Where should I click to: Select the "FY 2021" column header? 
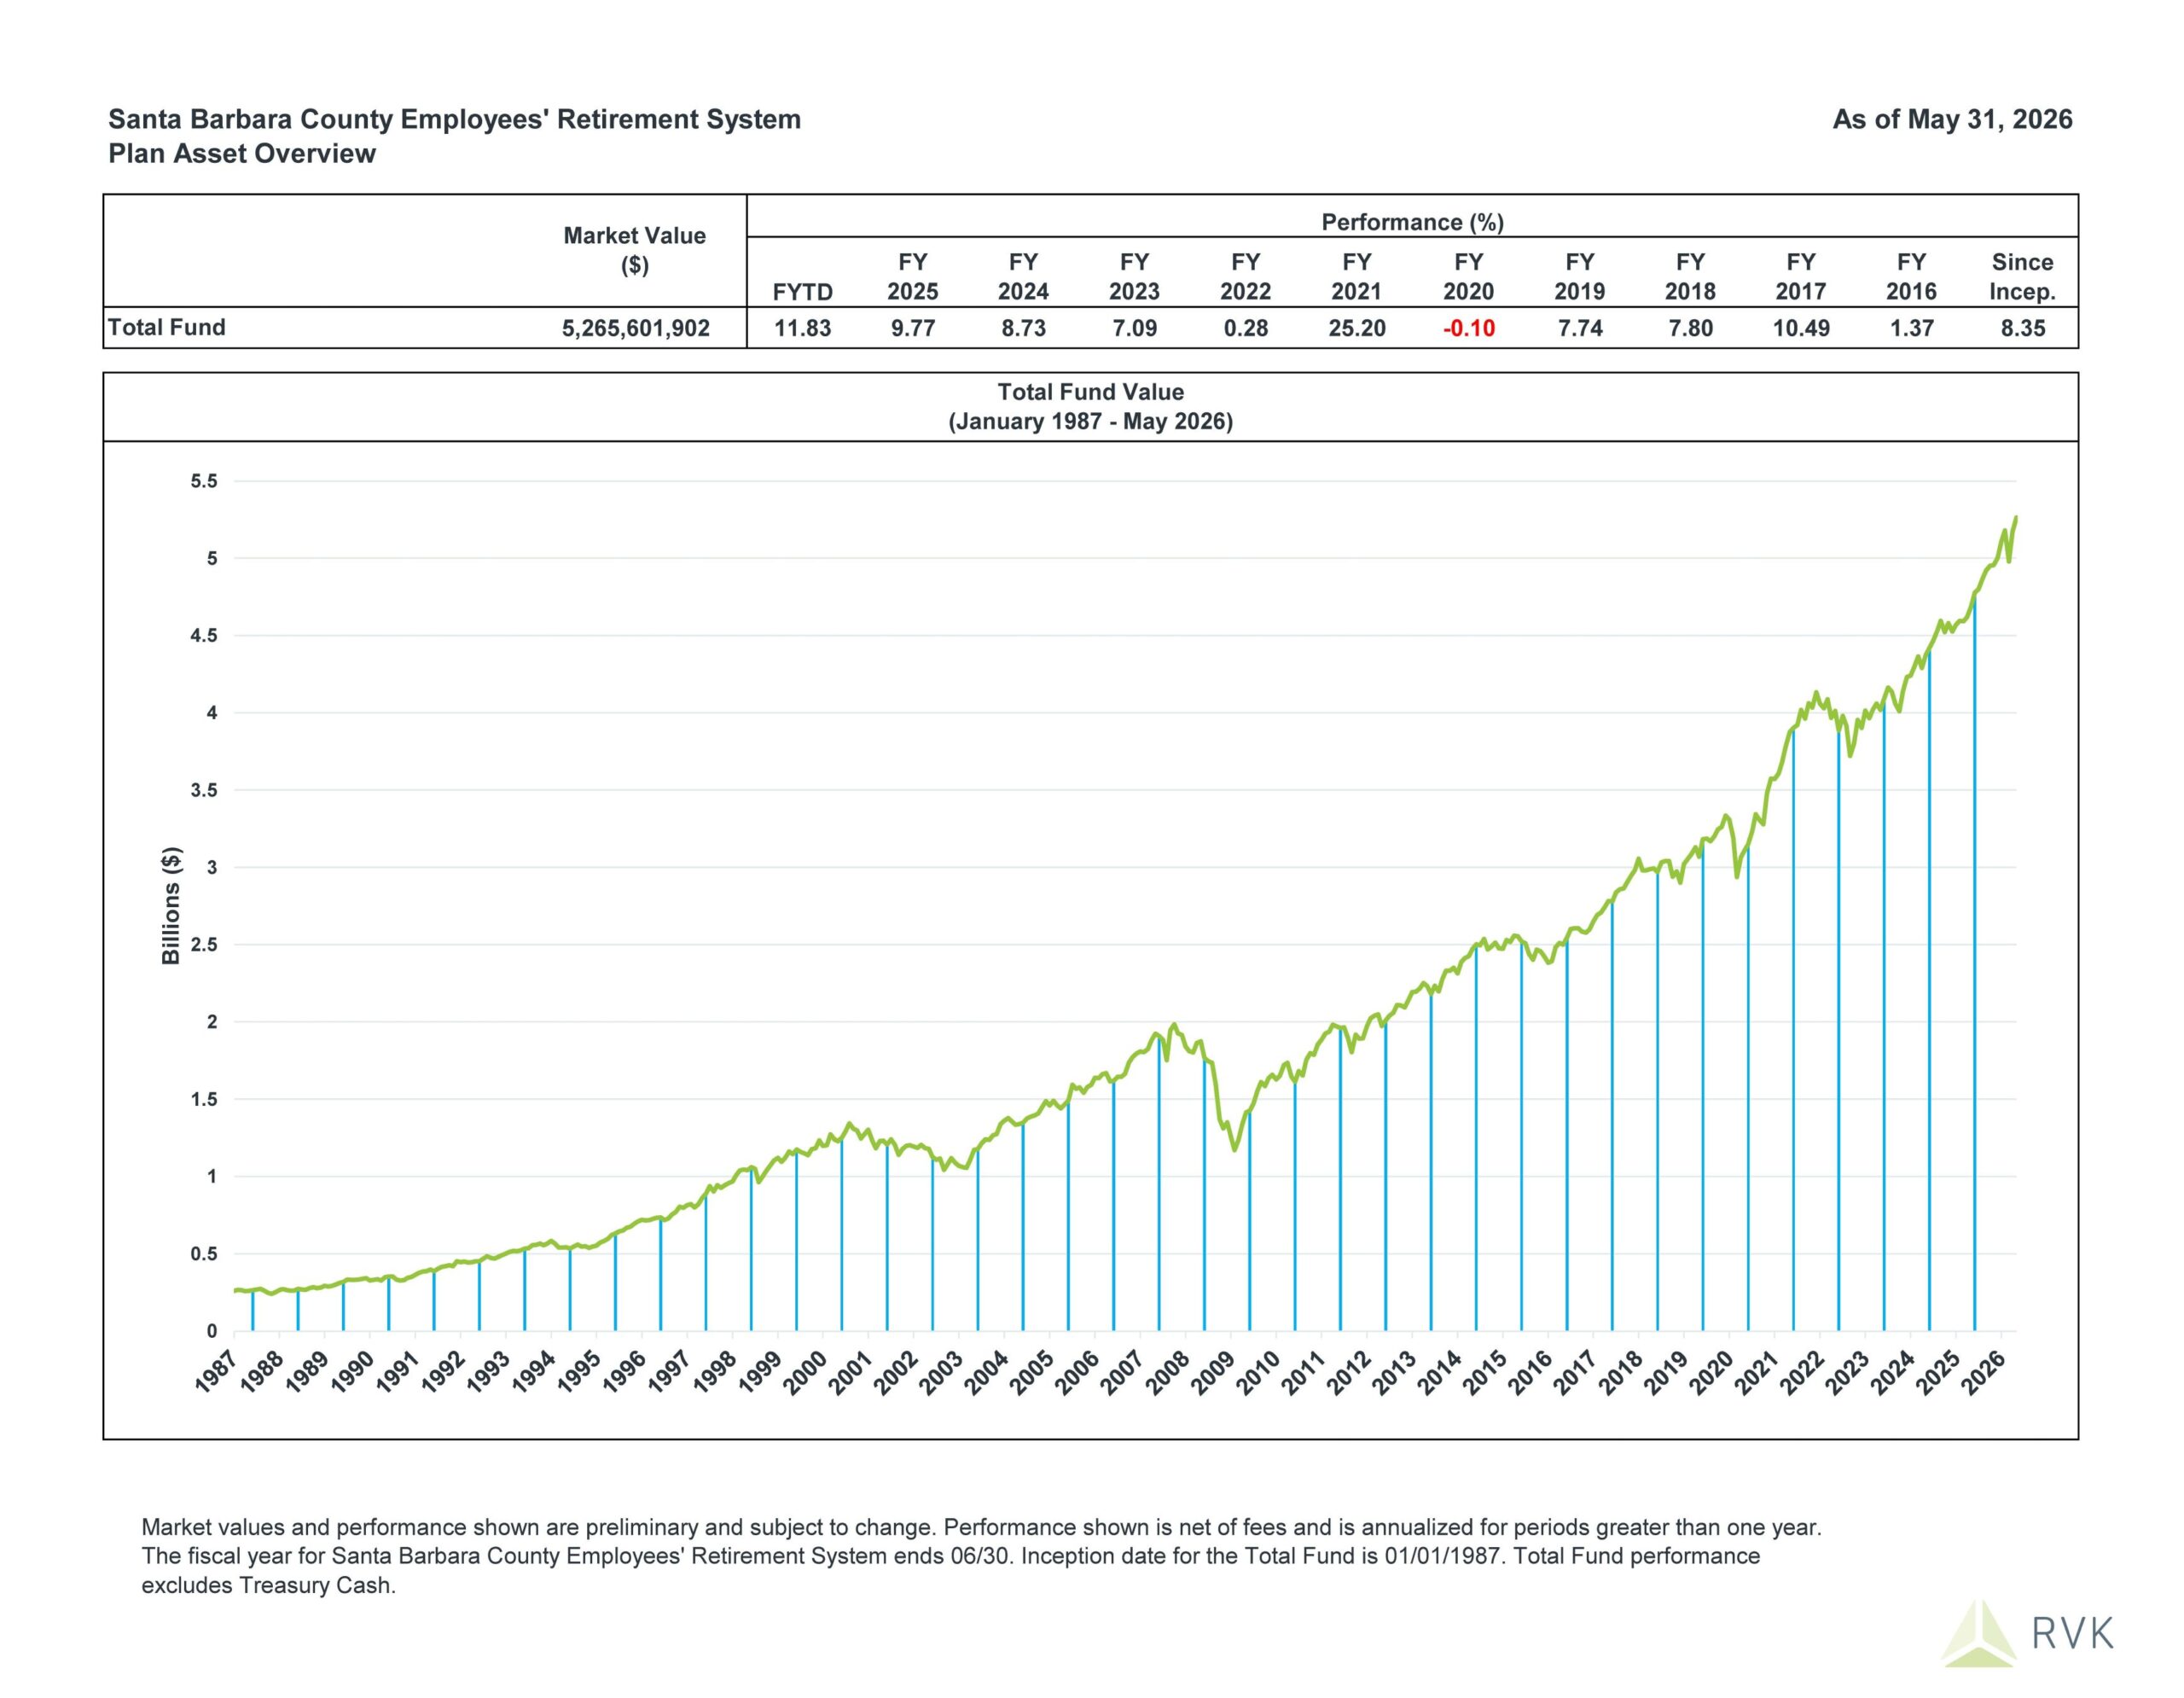[1357, 277]
